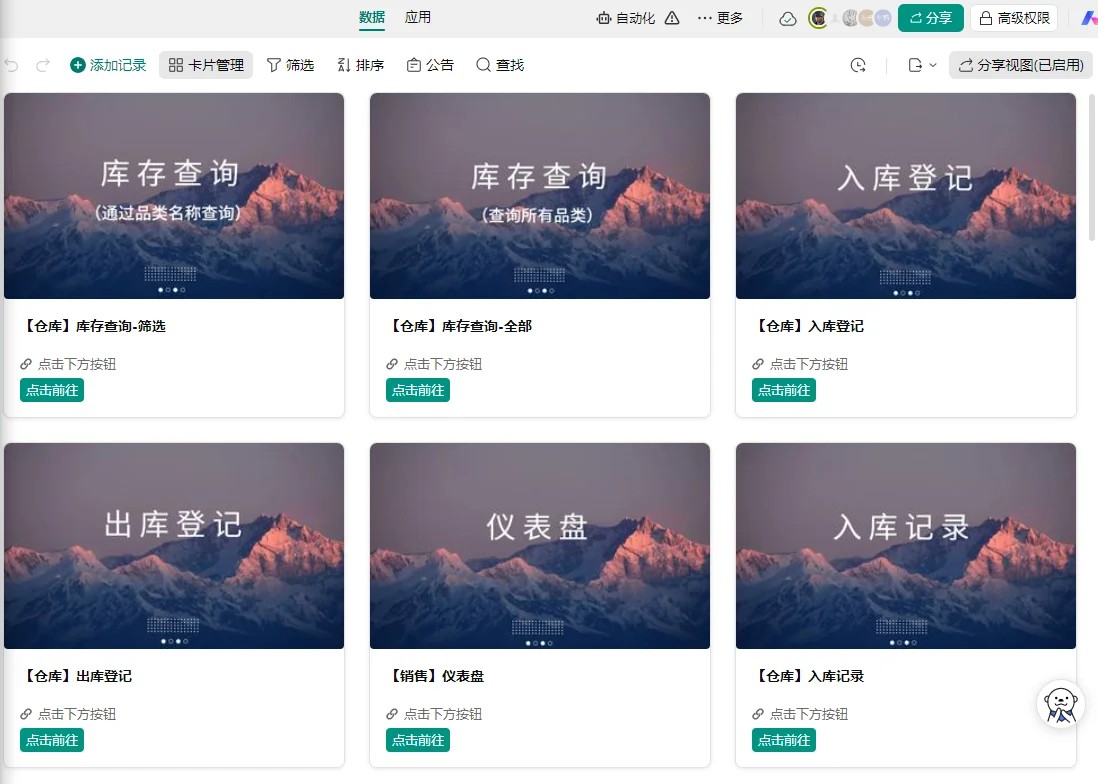Image resolution: width=1098 pixels, height=784 pixels.
Task: Click link icon on 【仓库】出库登记 card
Action: 26,714
